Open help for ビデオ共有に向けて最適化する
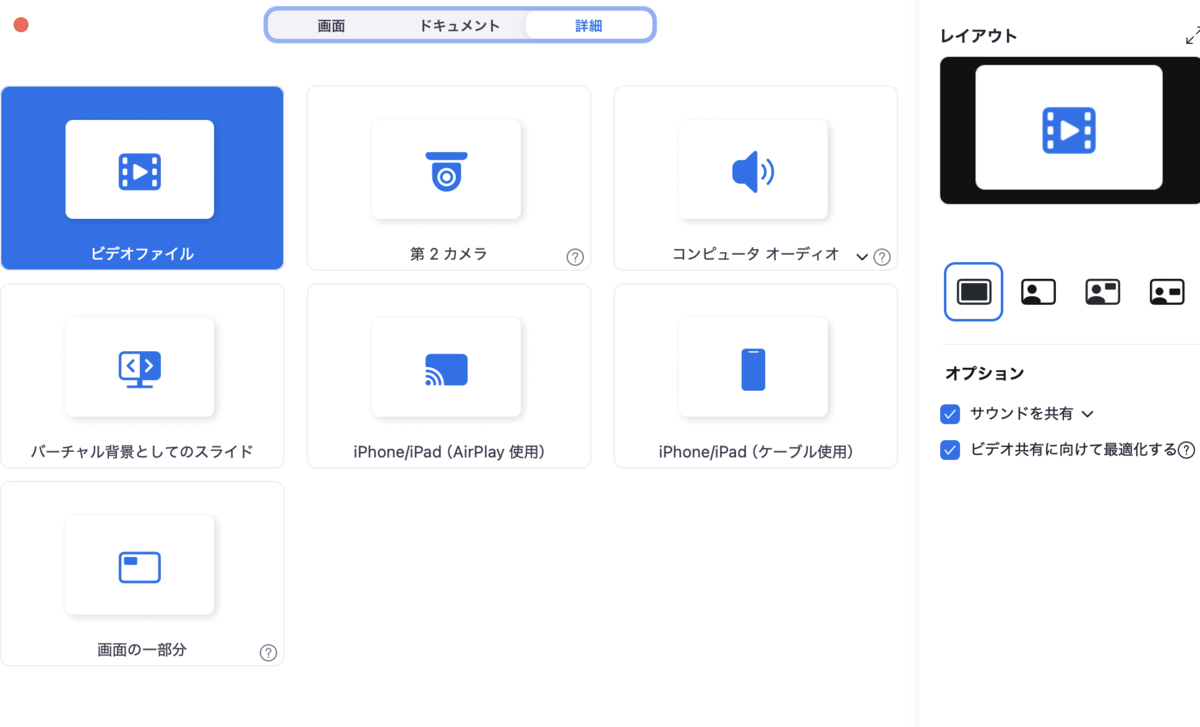The width and height of the screenshot is (1200, 727). (1187, 450)
